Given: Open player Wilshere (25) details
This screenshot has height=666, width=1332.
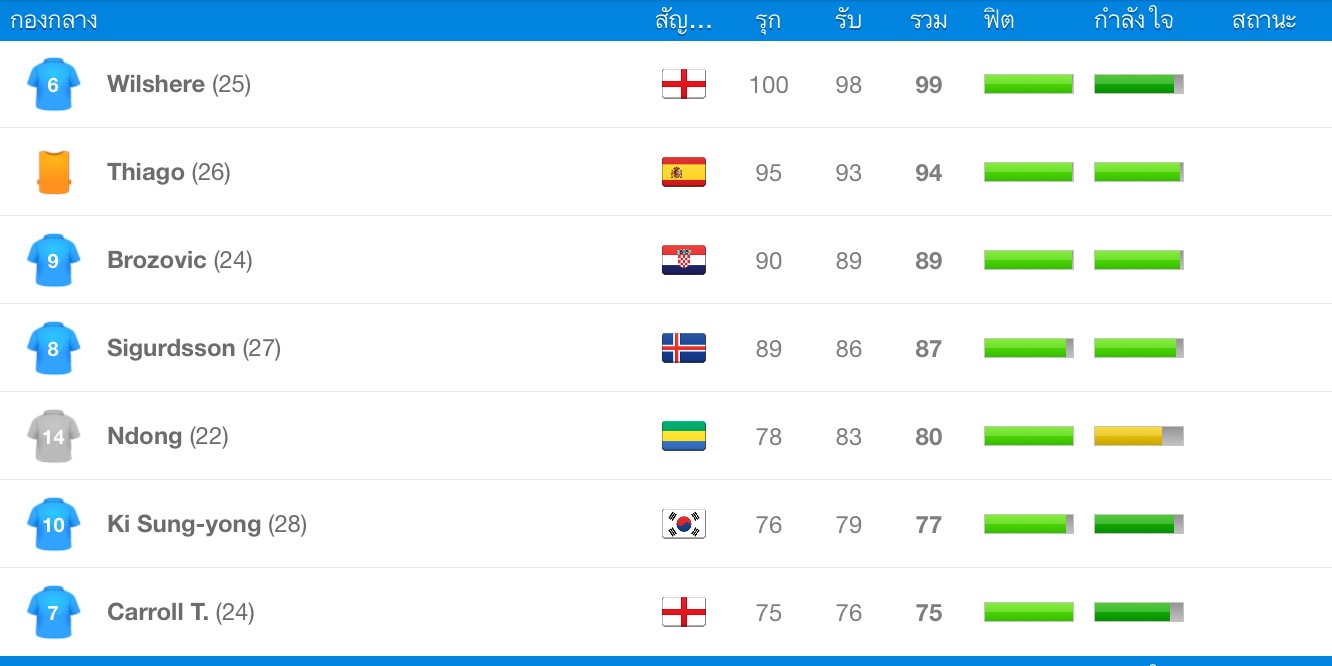Looking at the screenshot, I should (179, 84).
